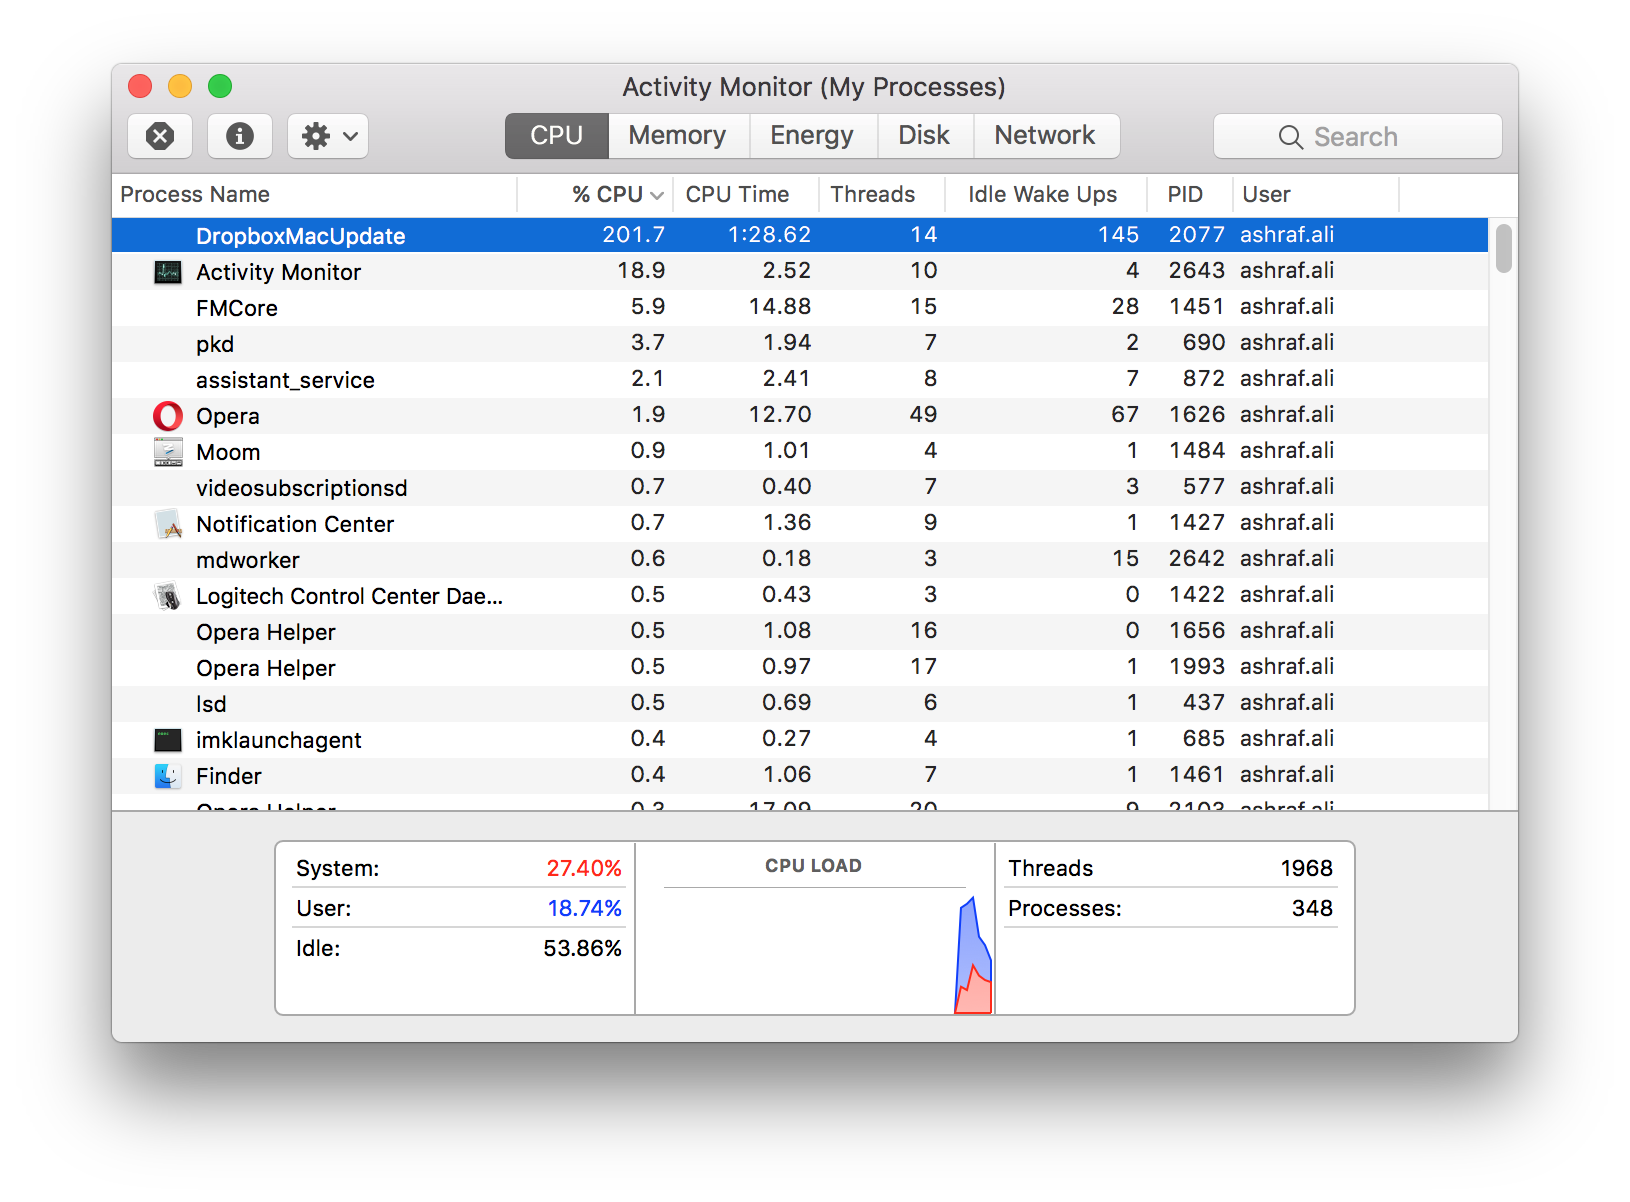Click into the Search input field
The width and height of the screenshot is (1630, 1202).
point(1358,136)
